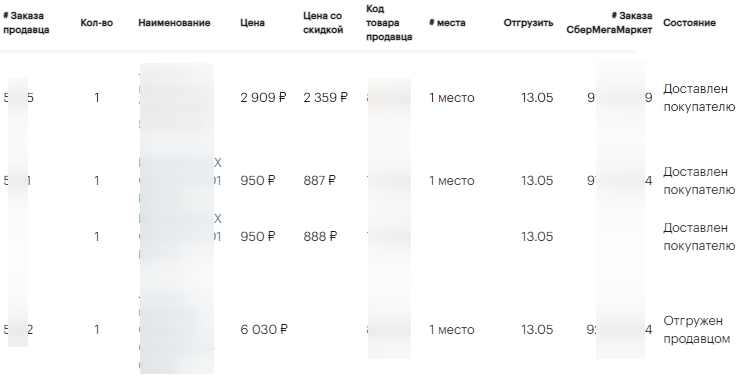This screenshot has height=381, width=740.
Task: Select the Код товара продавца header
Action: pyautogui.click(x=389, y=23)
